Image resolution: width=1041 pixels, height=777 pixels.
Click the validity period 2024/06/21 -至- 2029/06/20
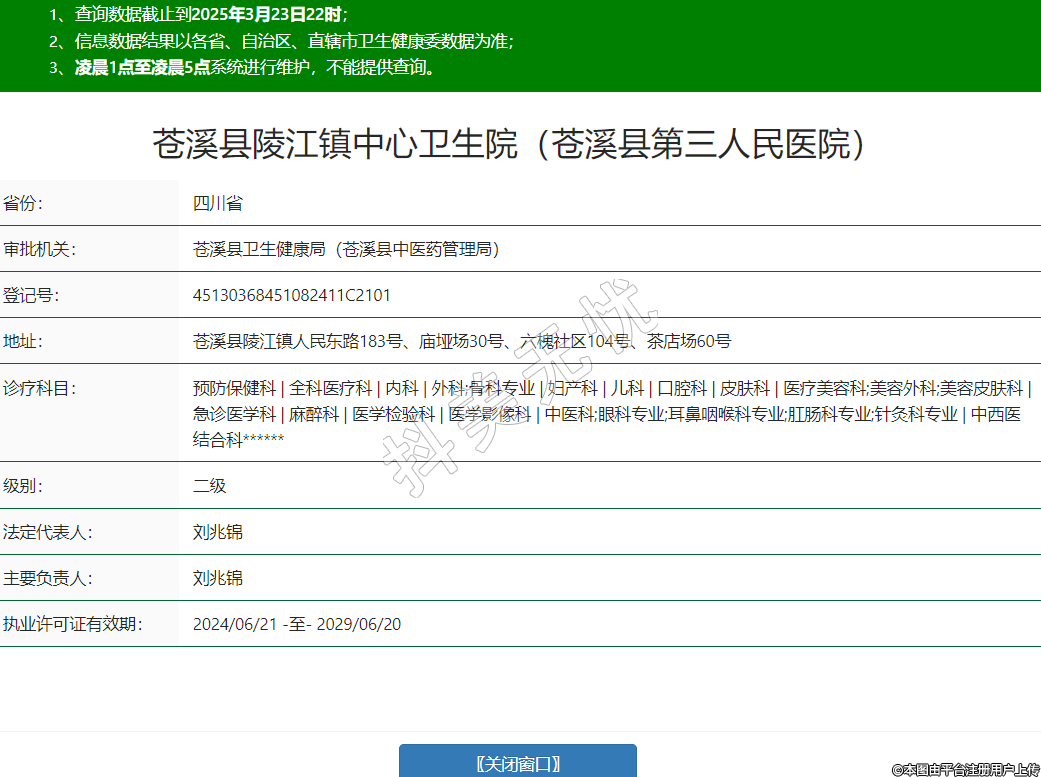click(x=297, y=625)
